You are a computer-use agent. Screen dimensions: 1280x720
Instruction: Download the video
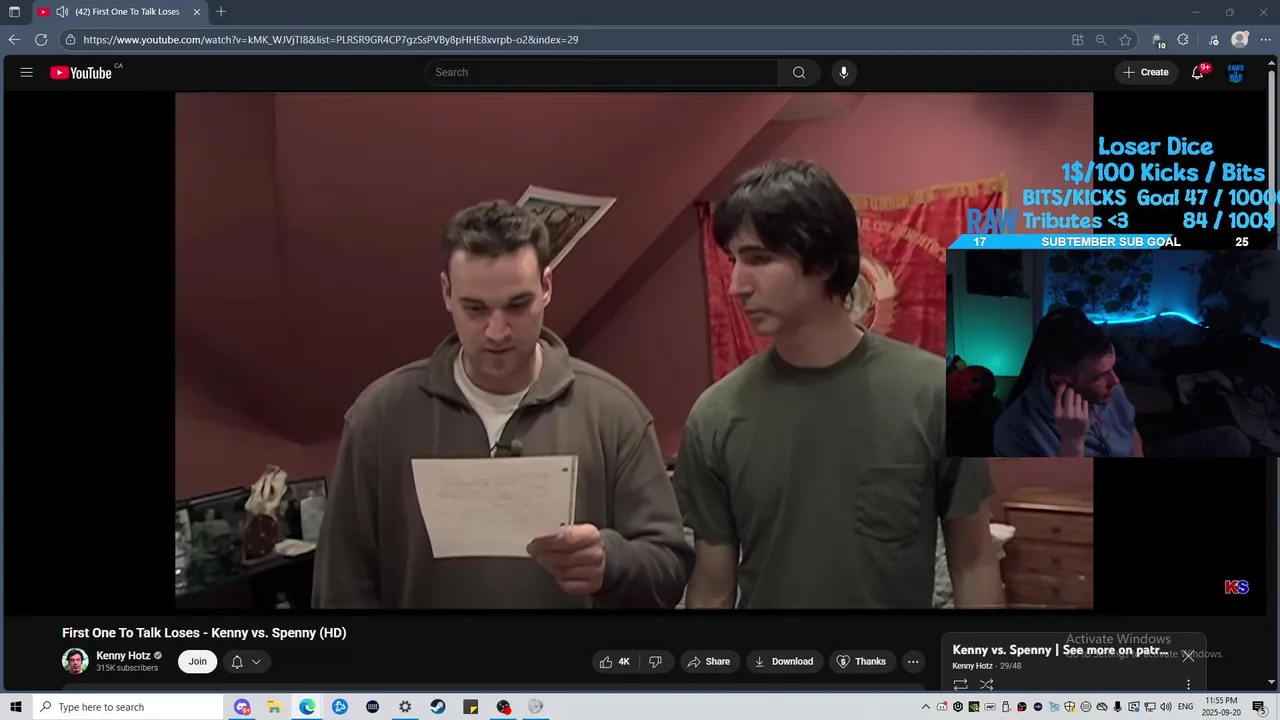(783, 661)
